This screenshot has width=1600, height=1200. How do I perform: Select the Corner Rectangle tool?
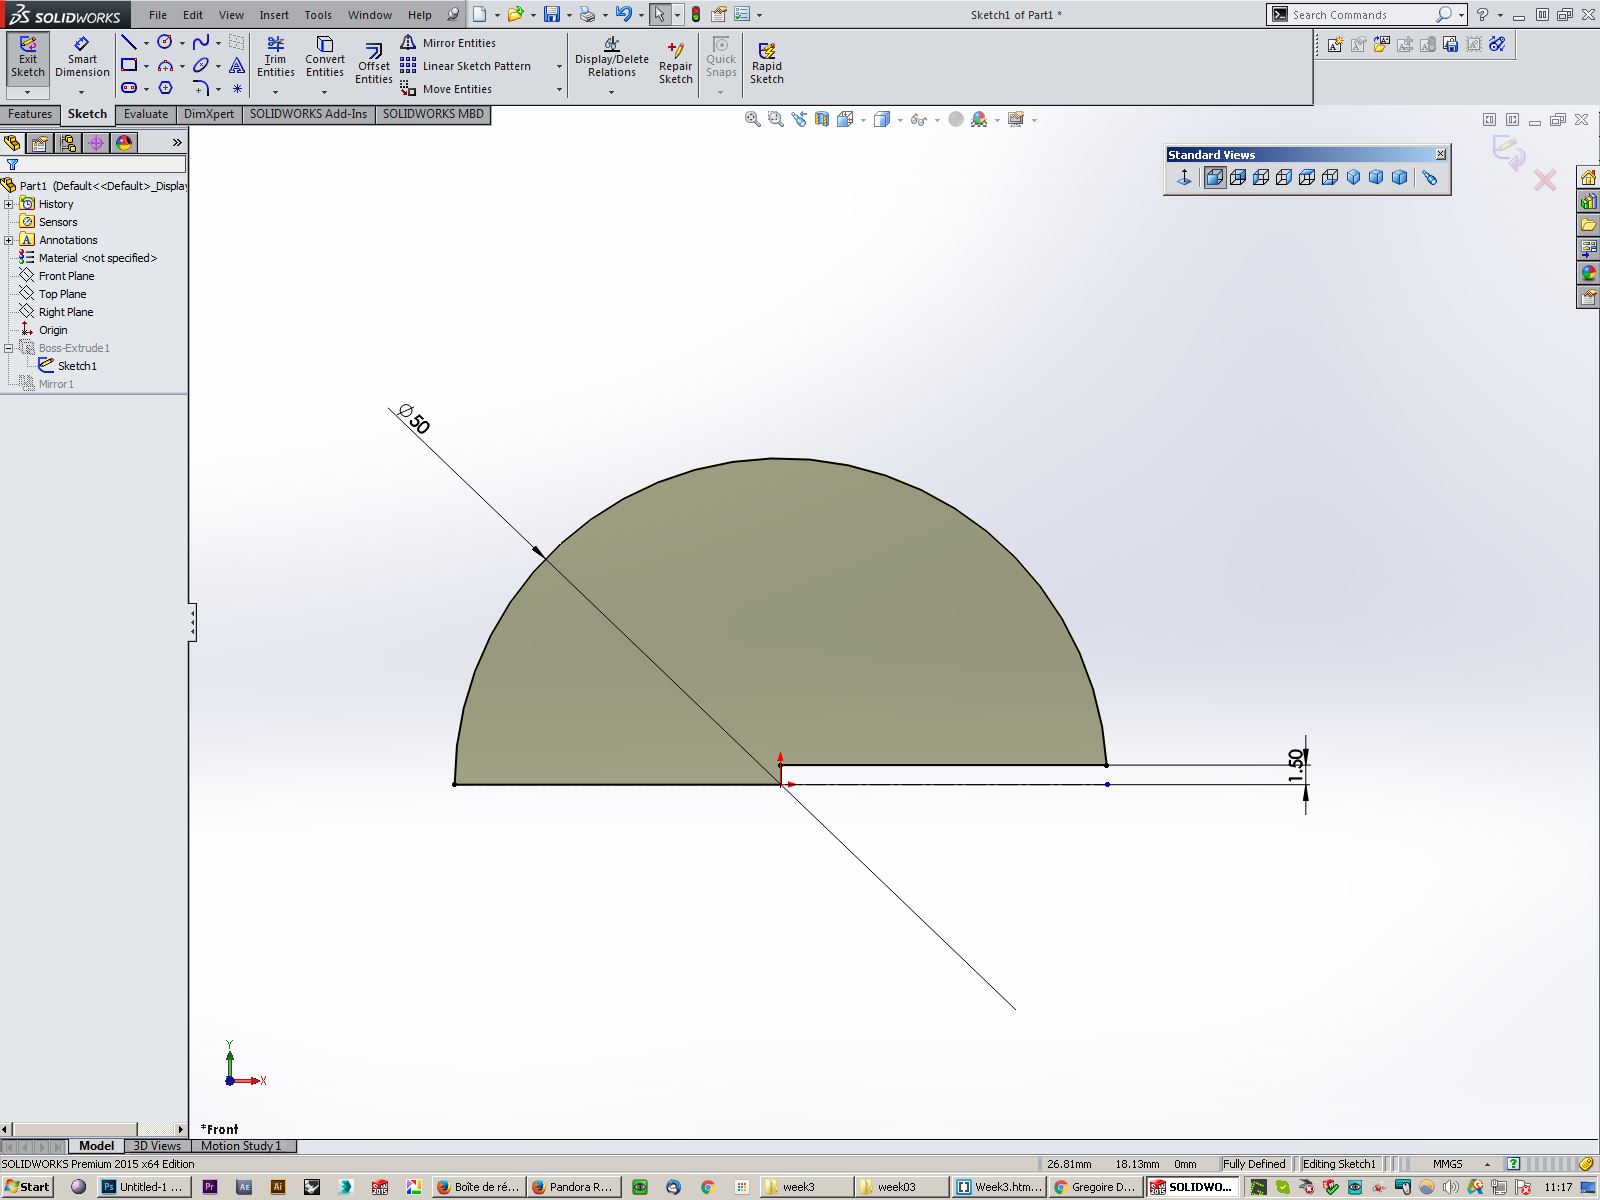129,65
